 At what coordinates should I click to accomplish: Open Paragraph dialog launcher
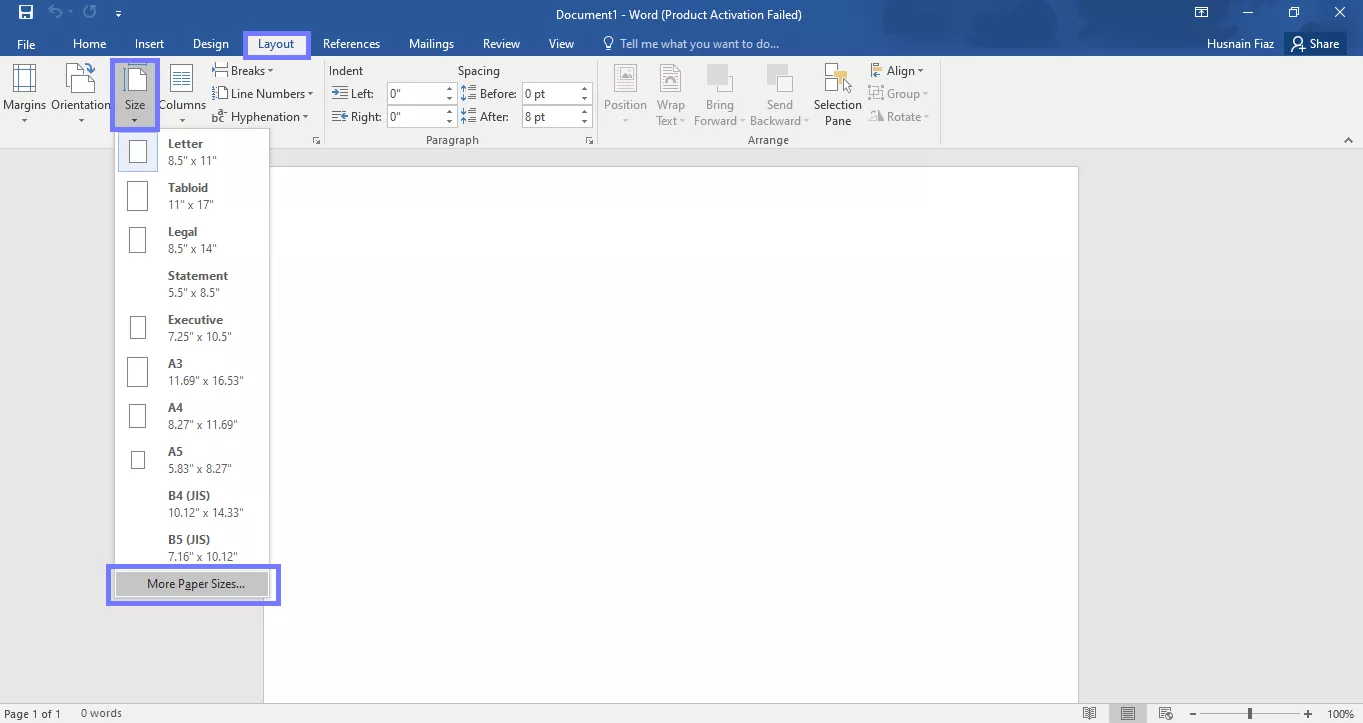pyautogui.click(x=589, y=141)
